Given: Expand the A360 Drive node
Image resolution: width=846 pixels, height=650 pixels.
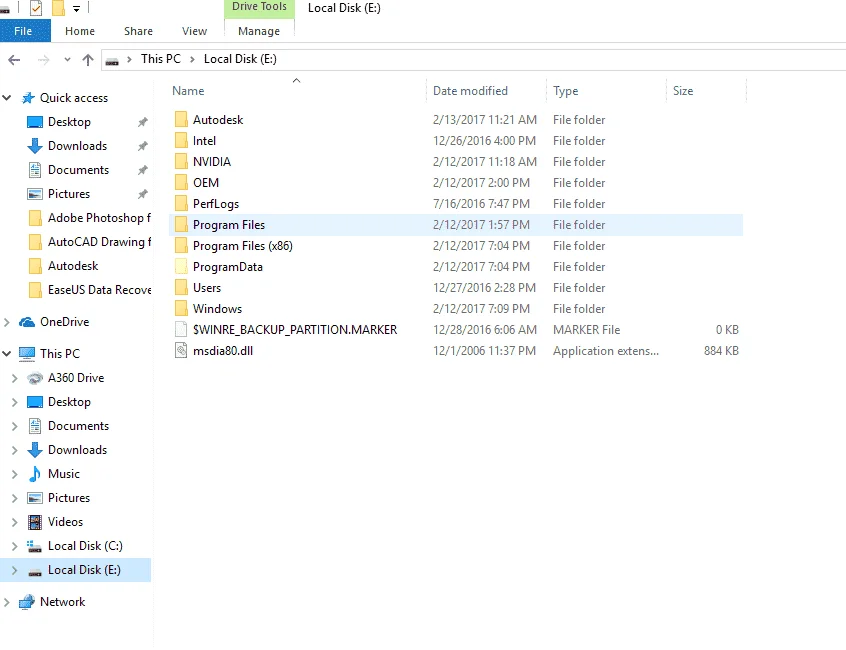Looking at the screenshot, I should pos(15,378).
